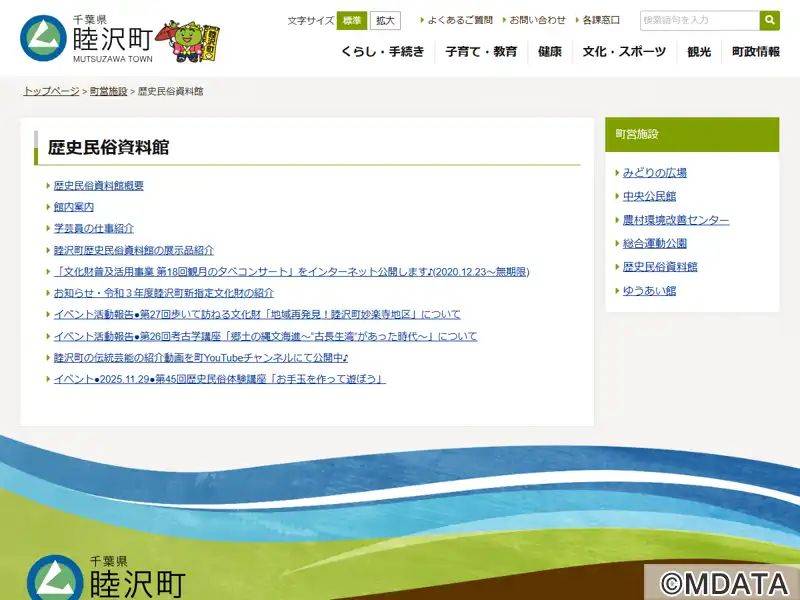Open the お問い合わせ link

click(537, 20)
